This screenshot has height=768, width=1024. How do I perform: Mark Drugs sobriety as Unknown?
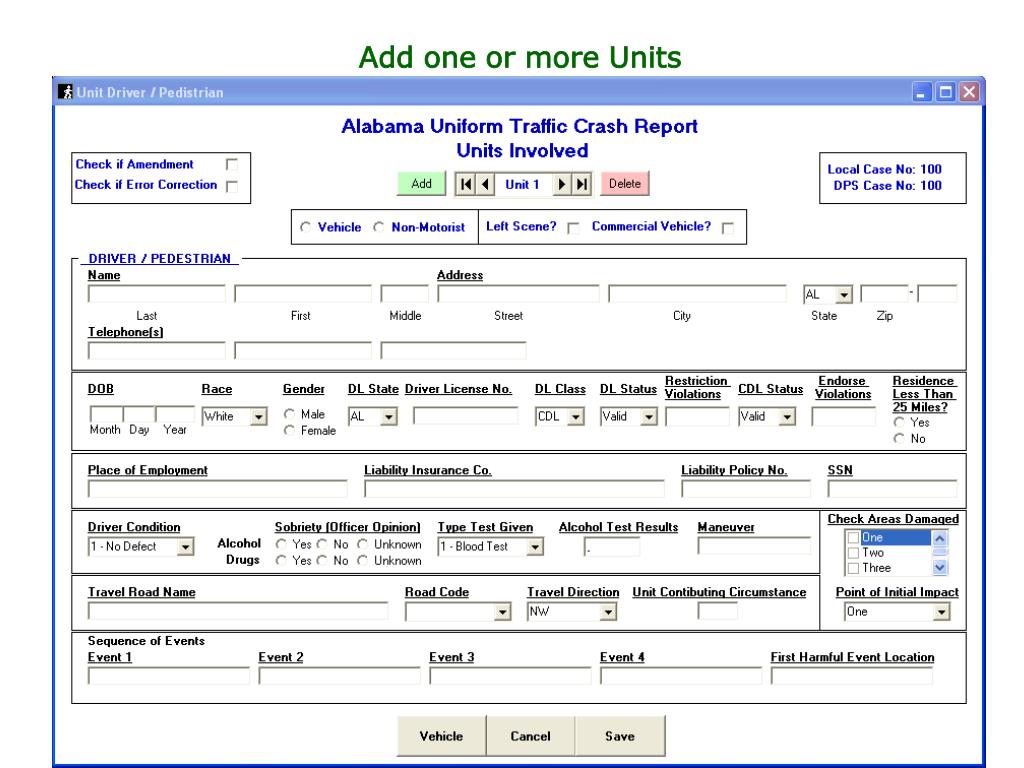click(362, 560)
